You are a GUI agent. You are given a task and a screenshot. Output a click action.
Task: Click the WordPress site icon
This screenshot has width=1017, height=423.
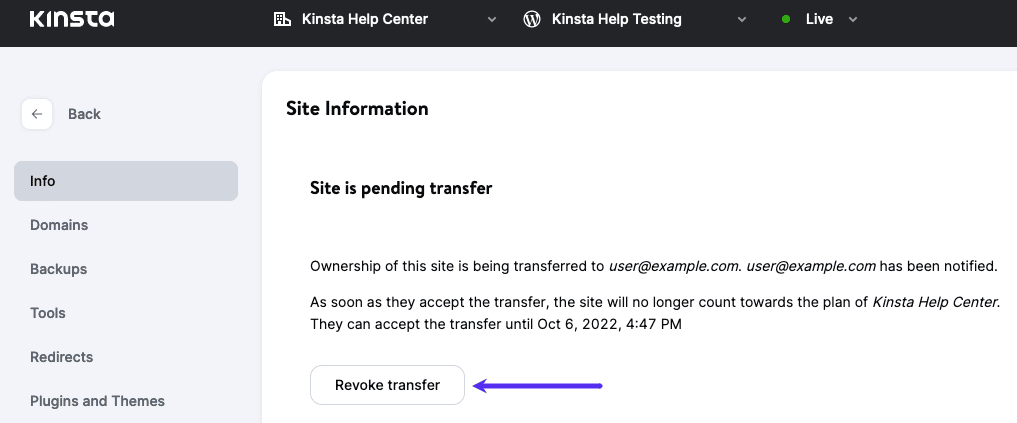click(532, 19)
